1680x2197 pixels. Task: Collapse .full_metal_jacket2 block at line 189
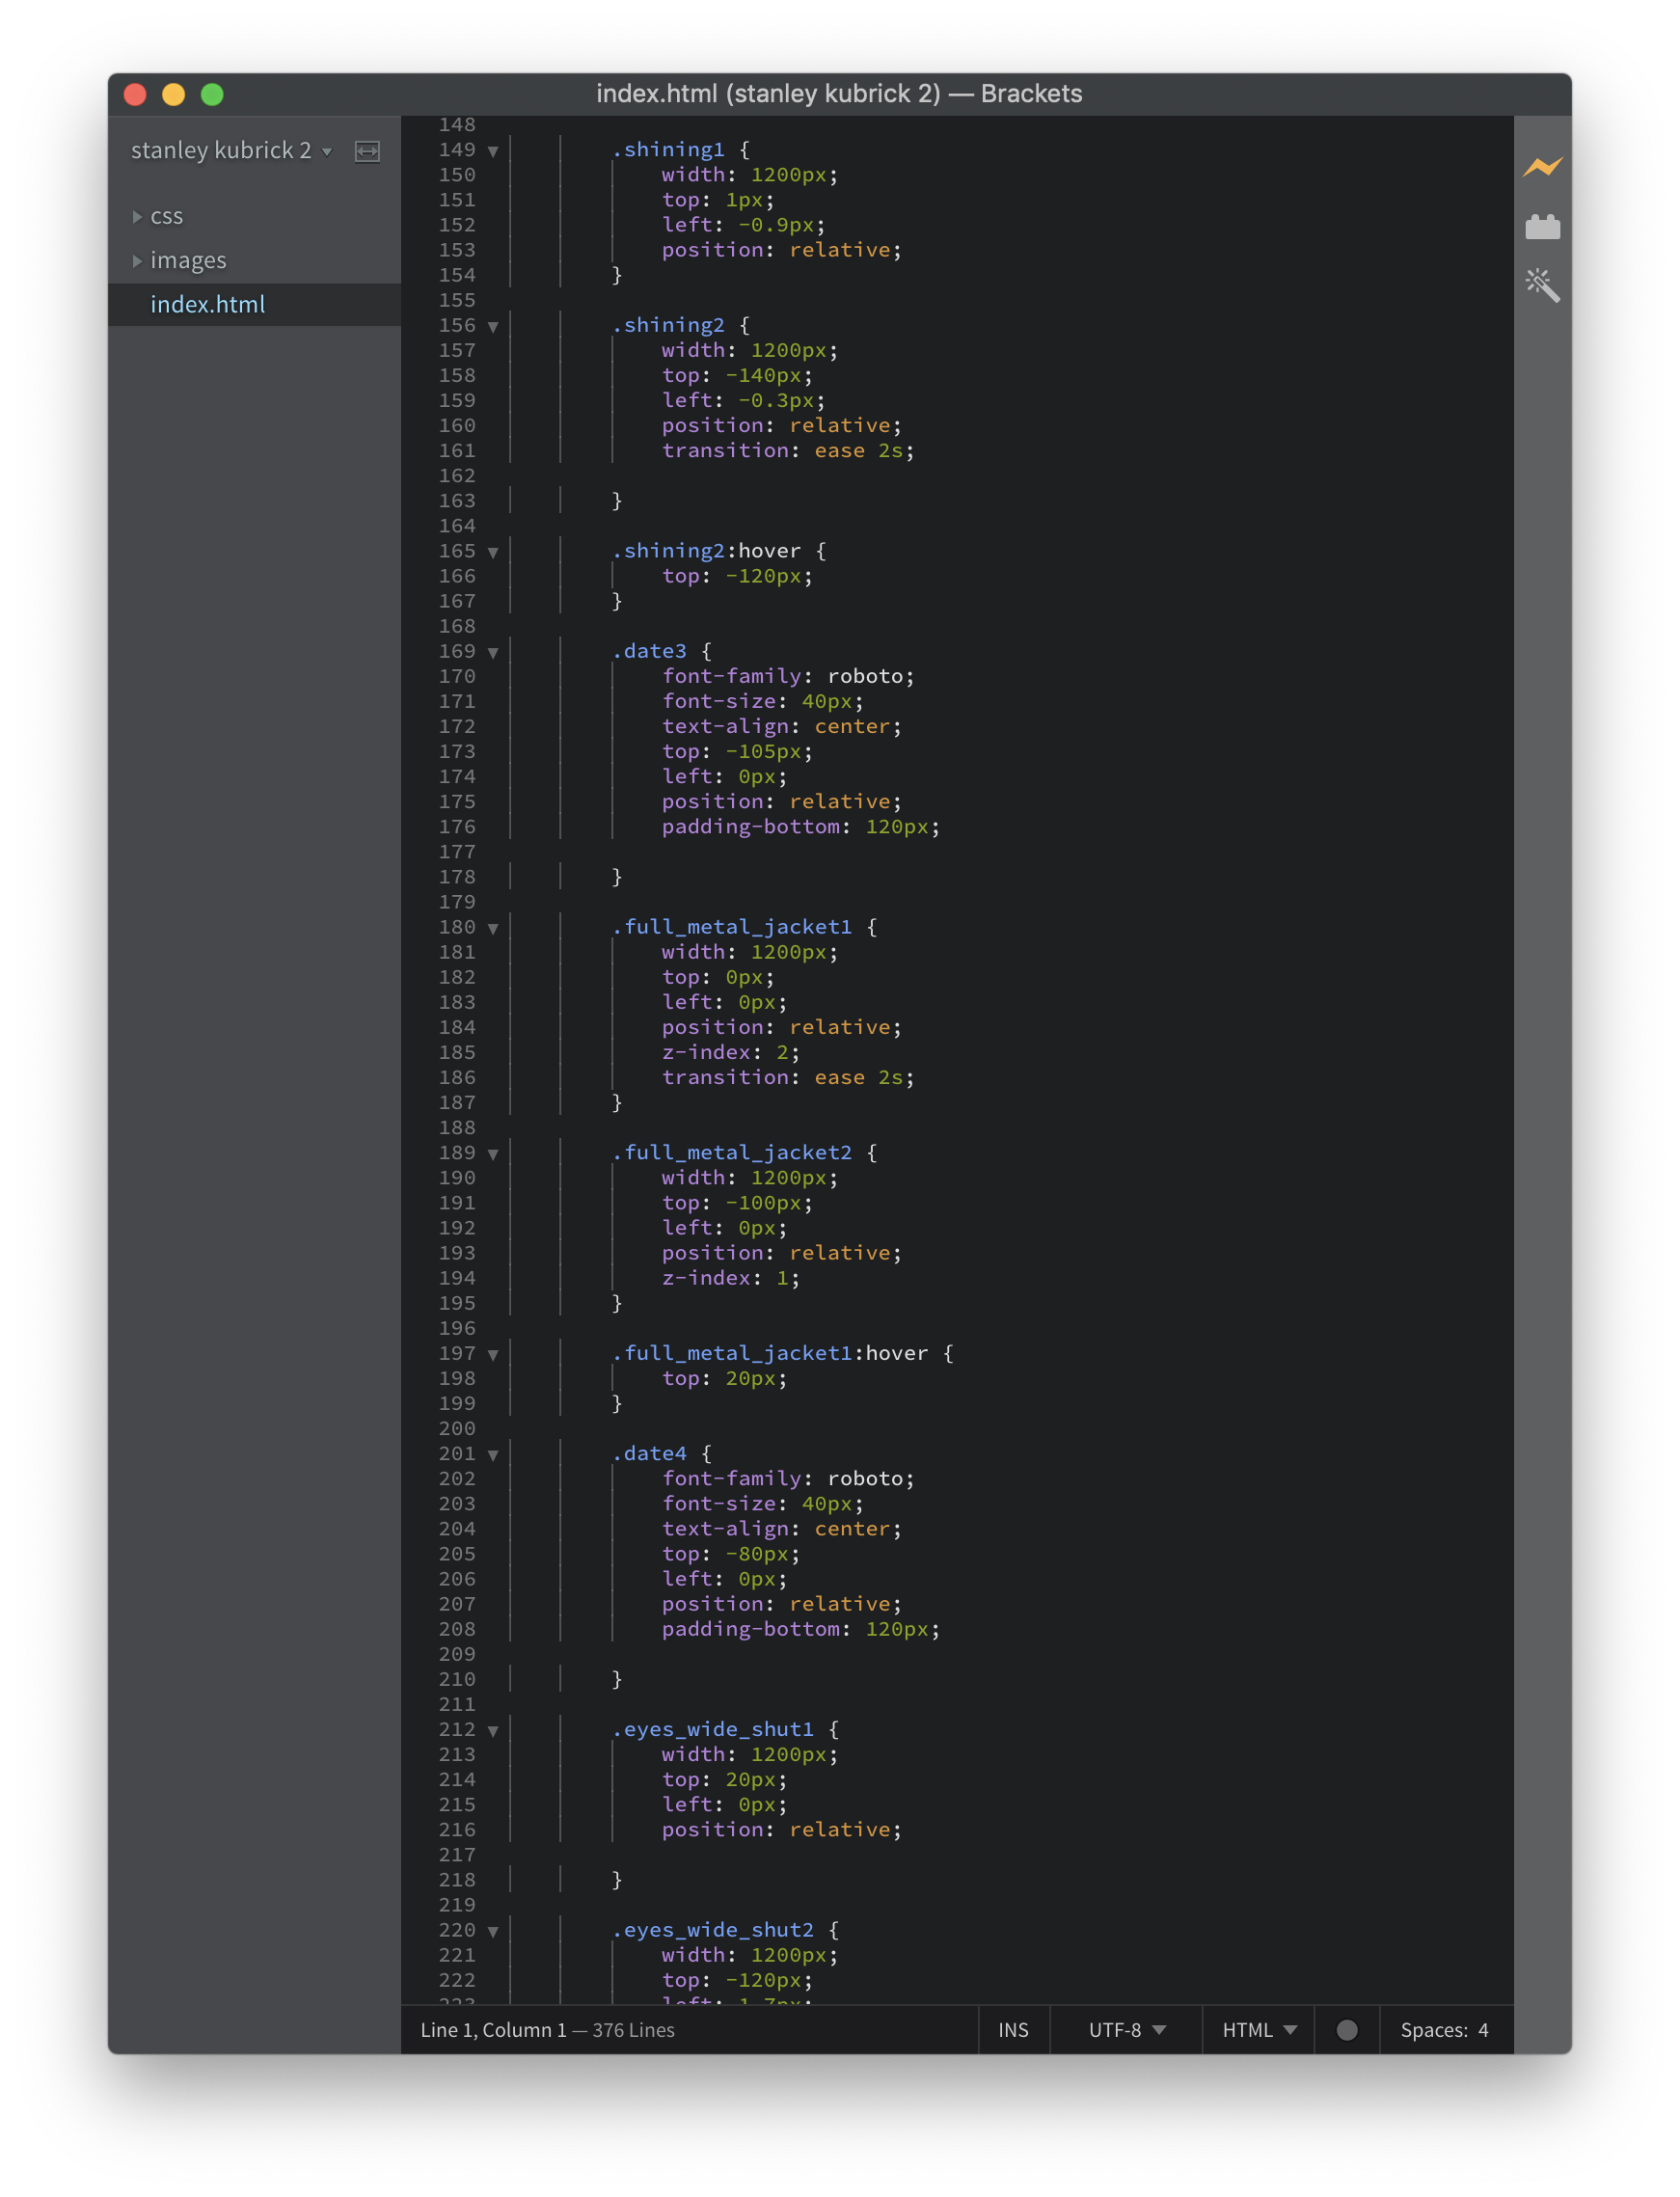point(493,1154)
